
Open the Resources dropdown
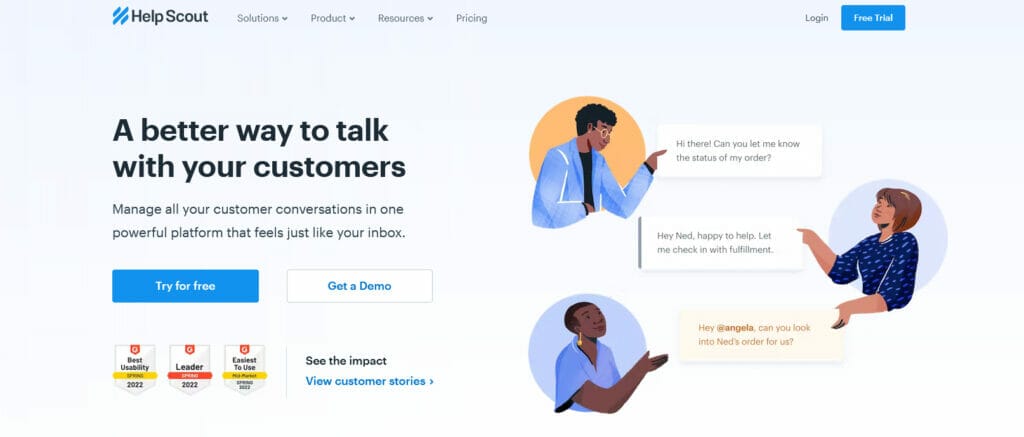coord(405,18)
